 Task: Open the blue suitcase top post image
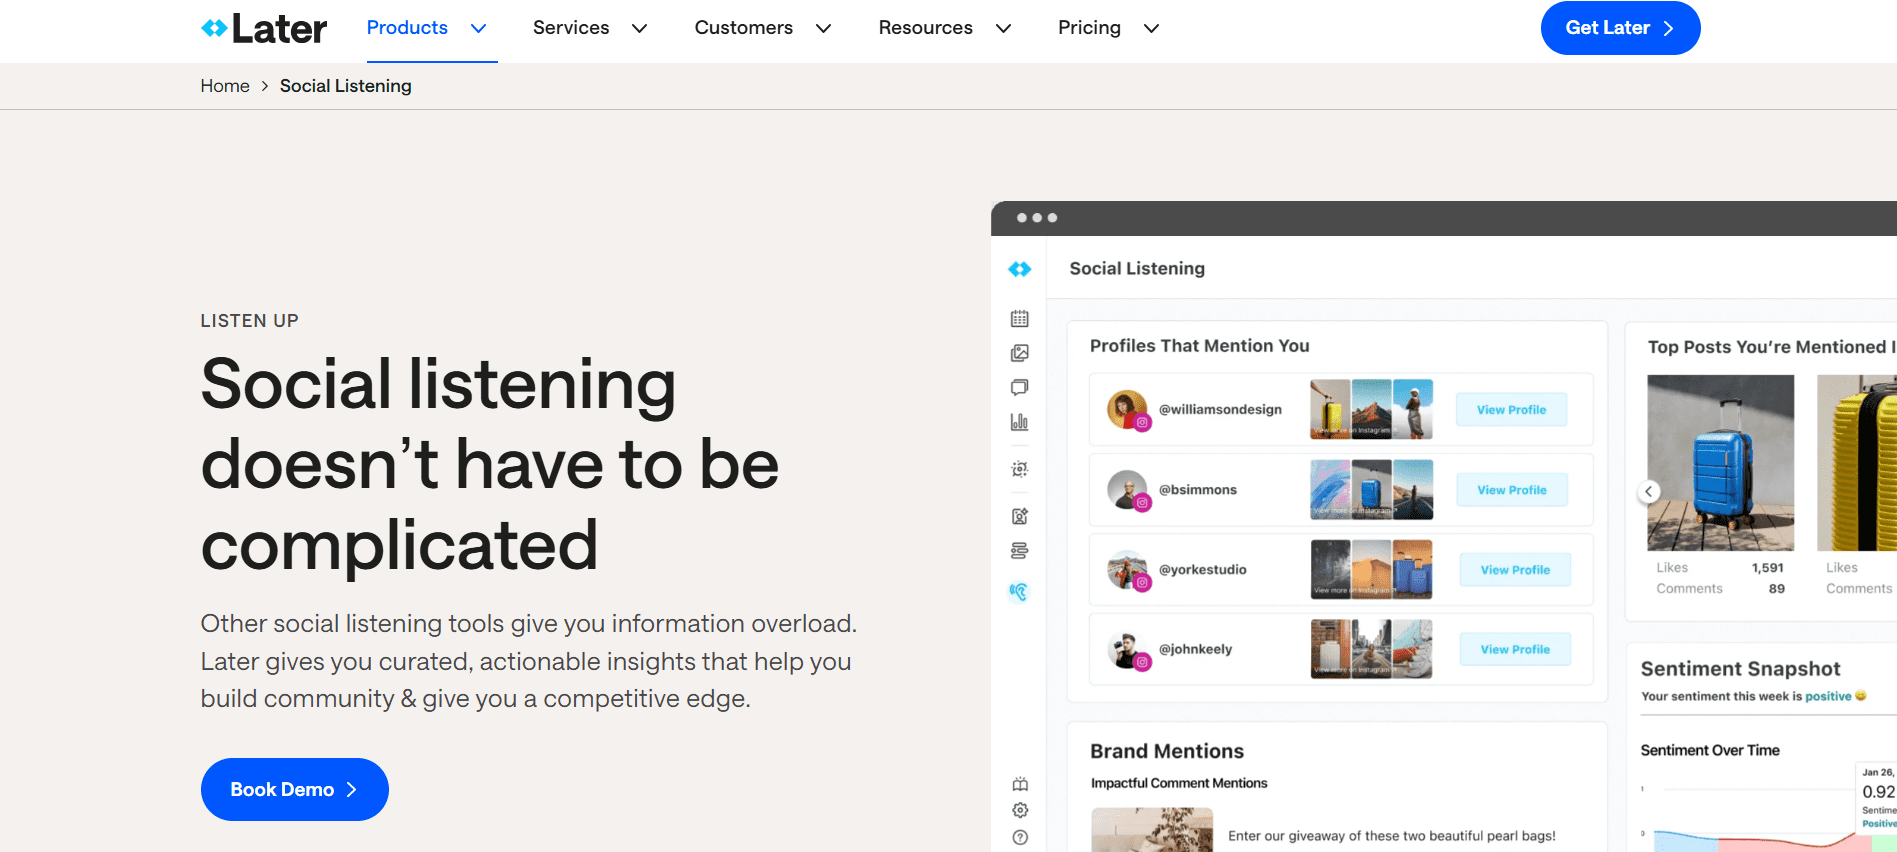[1720, 463]
